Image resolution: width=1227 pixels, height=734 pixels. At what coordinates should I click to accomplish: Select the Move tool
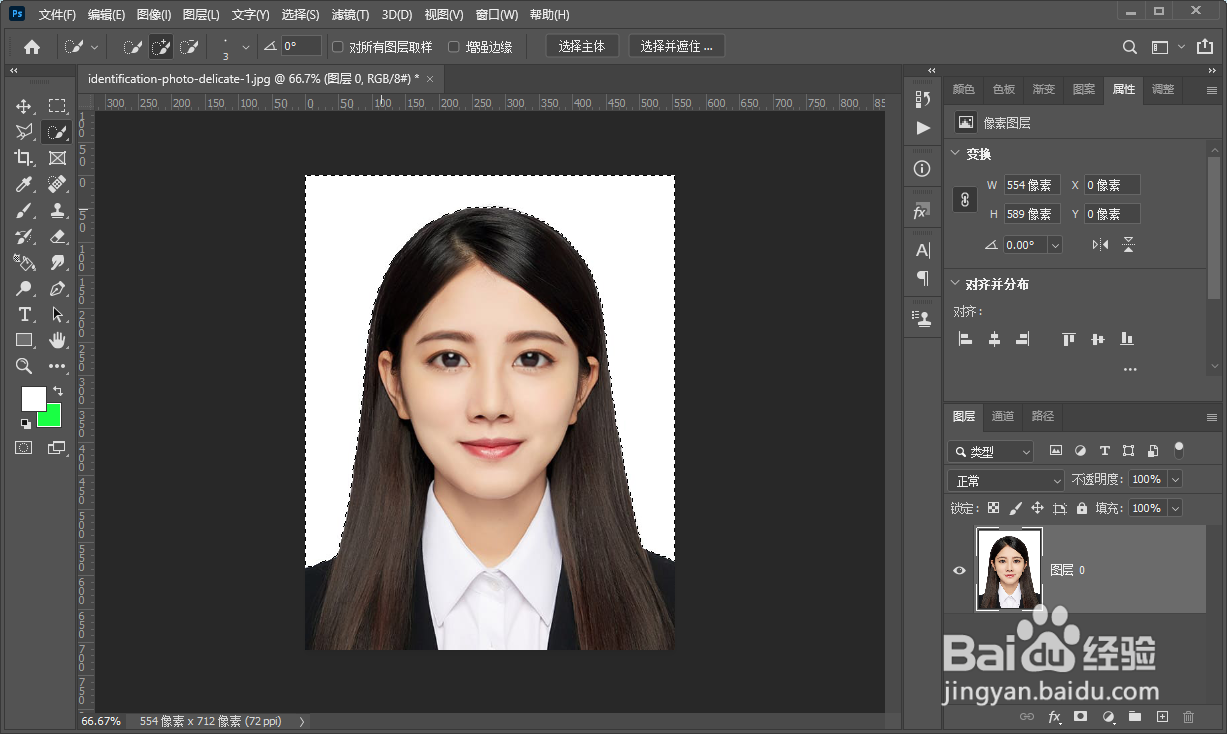(24, 106)
